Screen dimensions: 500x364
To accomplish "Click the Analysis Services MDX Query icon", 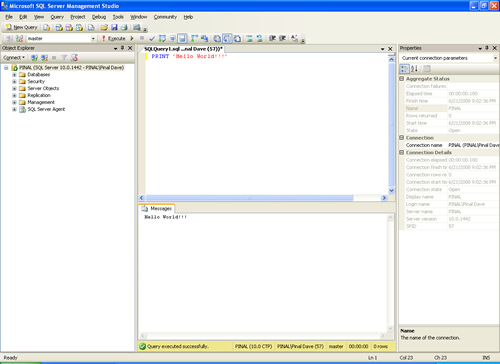I will [59, 27].
